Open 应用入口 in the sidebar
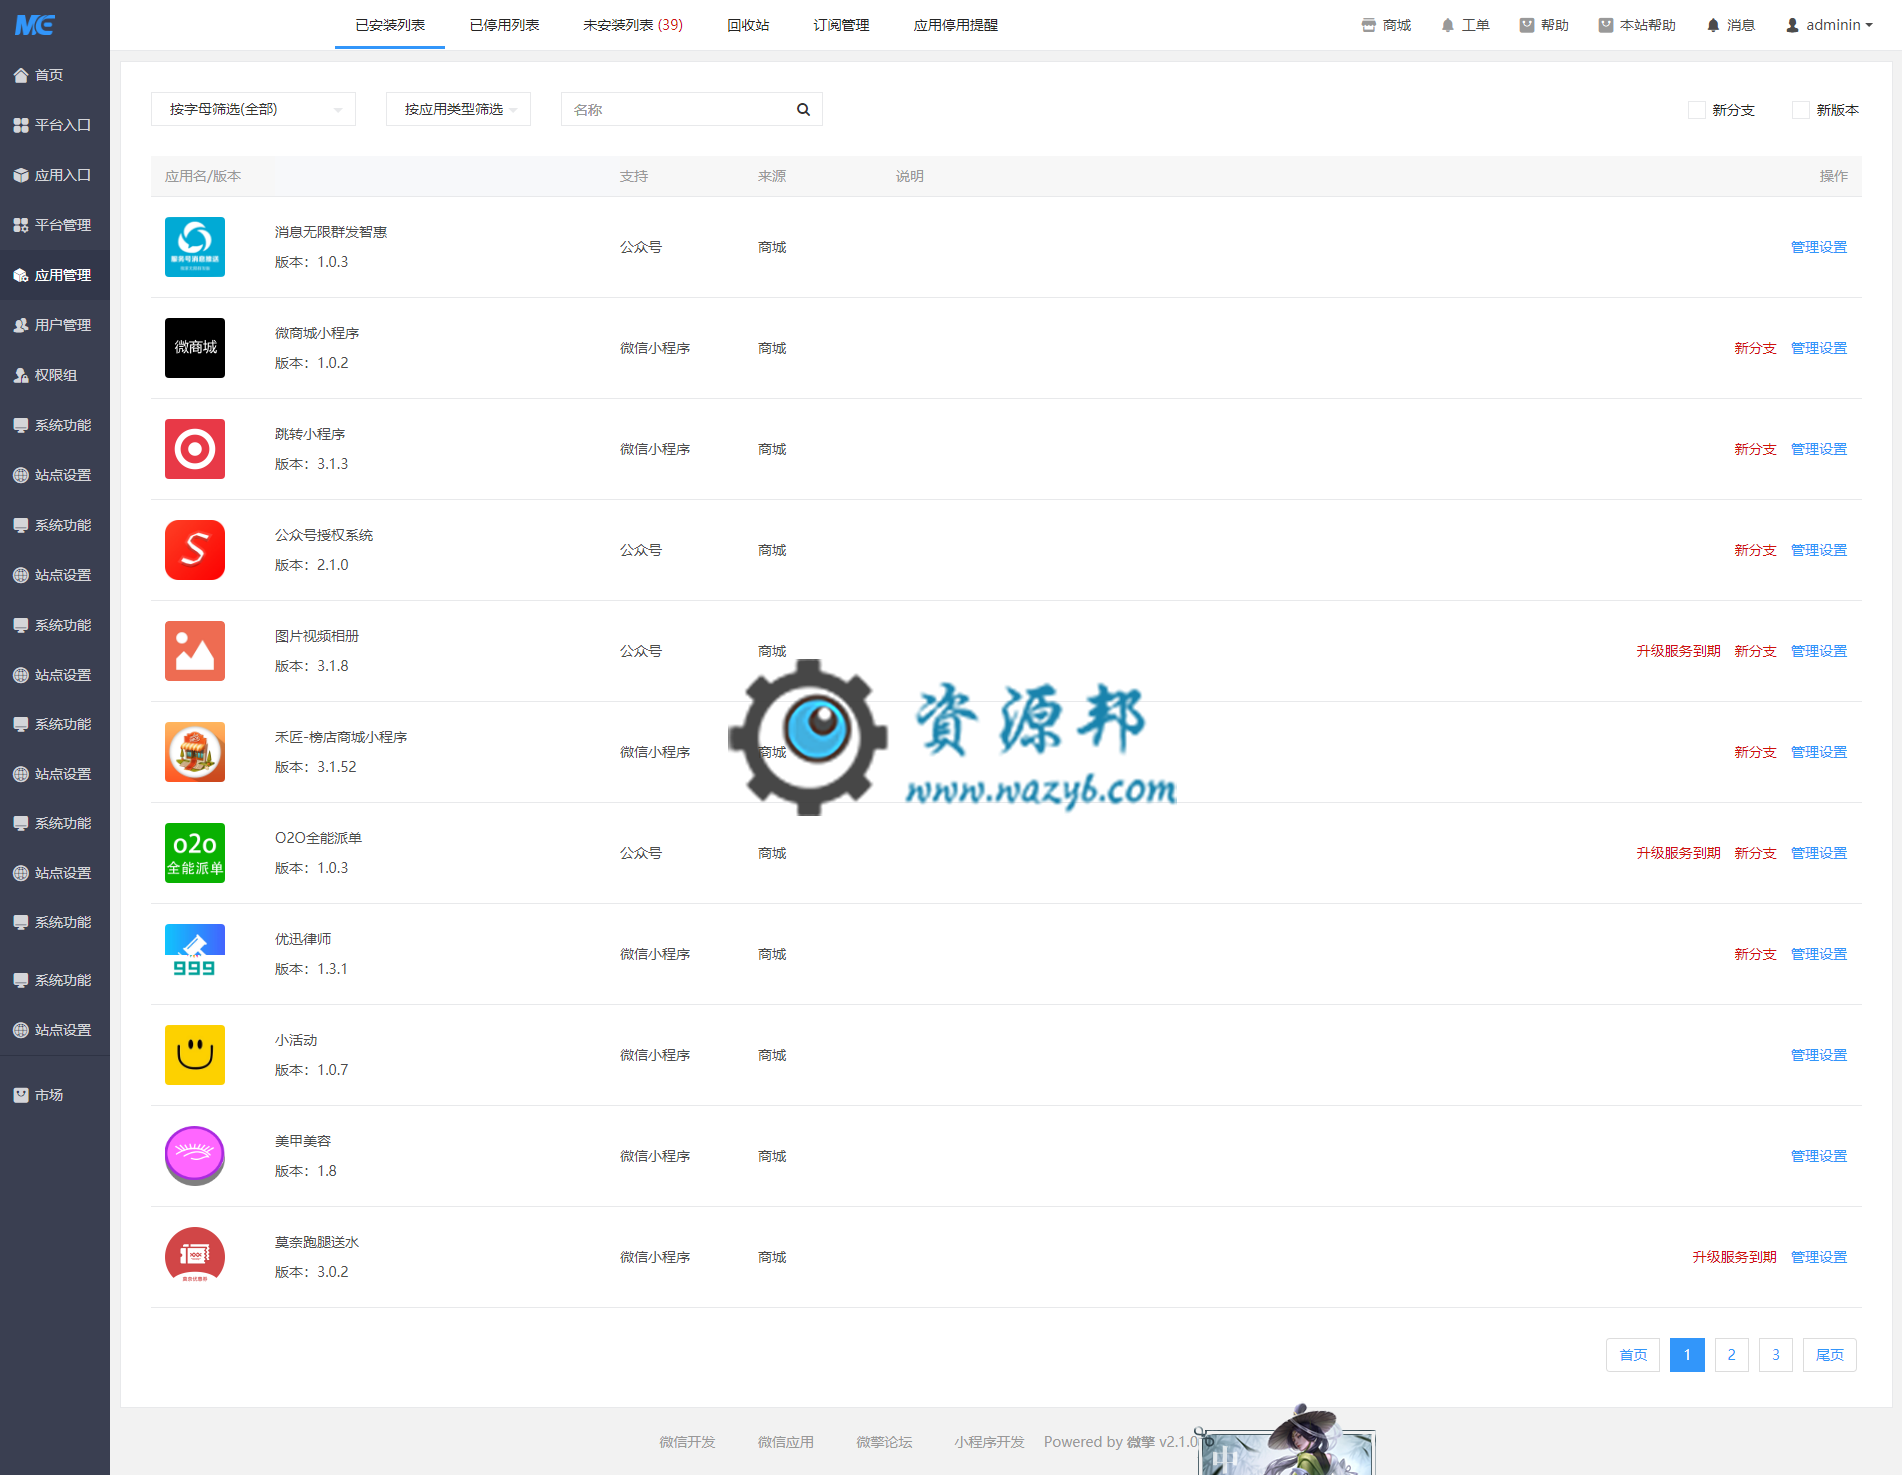This screenshot has height=1475, width=1902. point(54,175)
